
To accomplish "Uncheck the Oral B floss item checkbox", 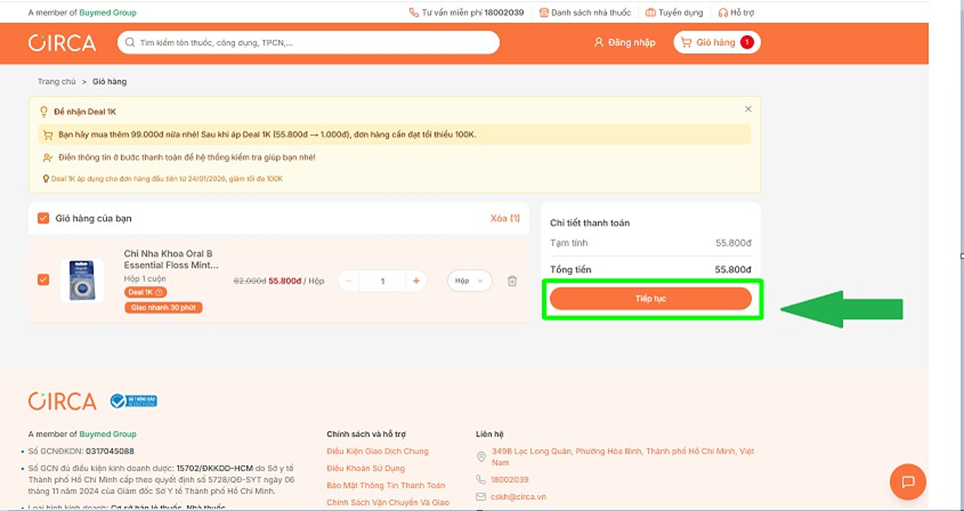I will pos(43,280).
